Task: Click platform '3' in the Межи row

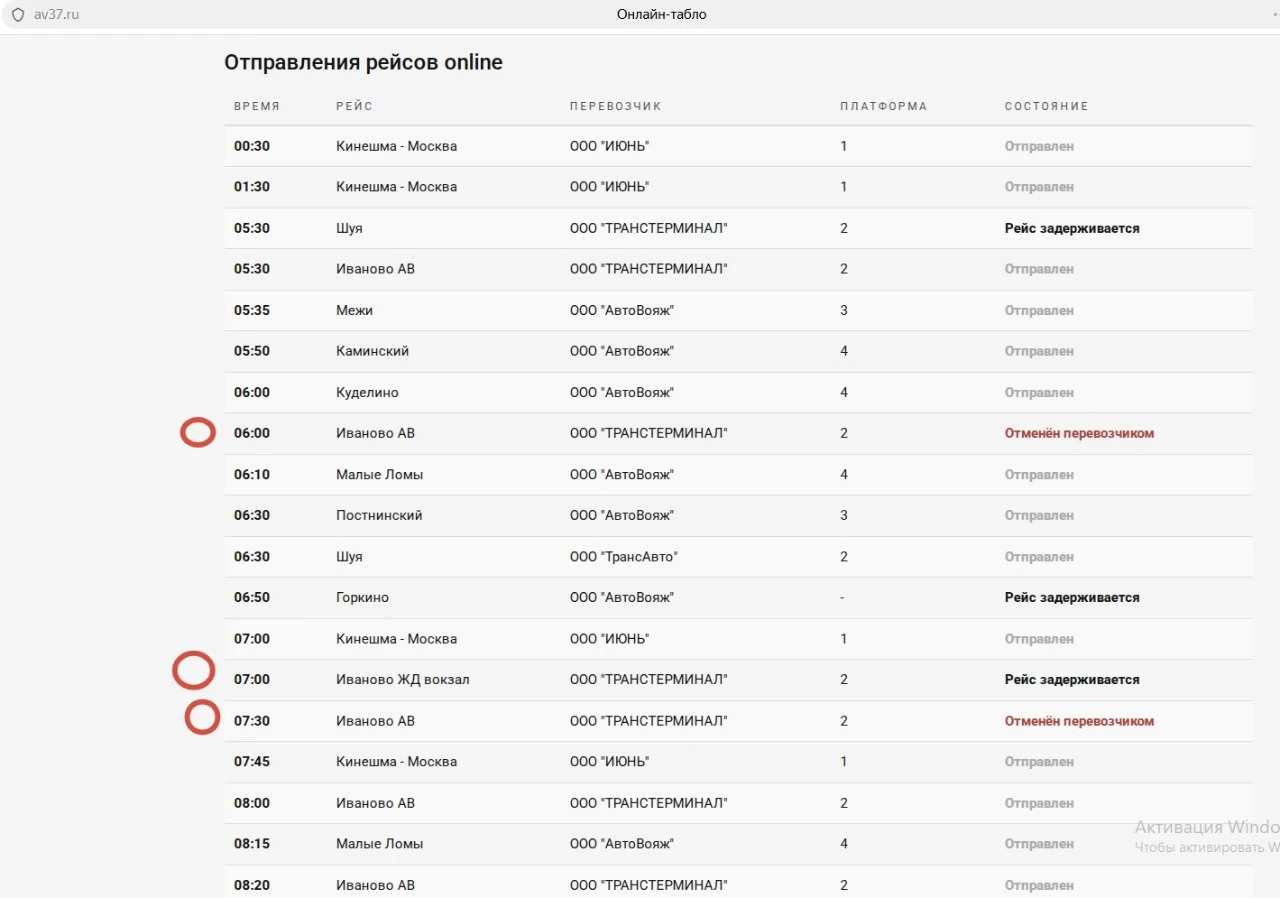Action: 844,310
